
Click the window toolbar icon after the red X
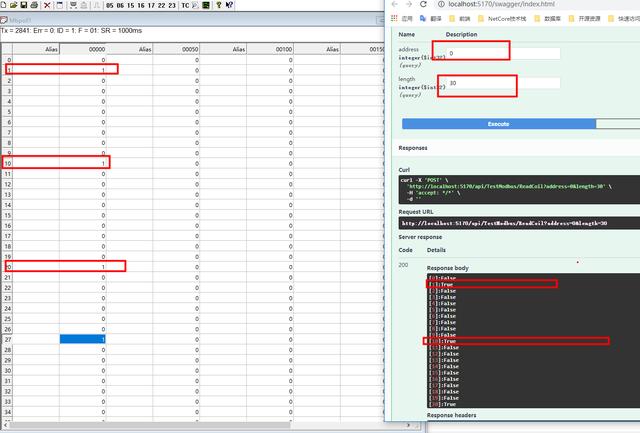pos(60,5)
